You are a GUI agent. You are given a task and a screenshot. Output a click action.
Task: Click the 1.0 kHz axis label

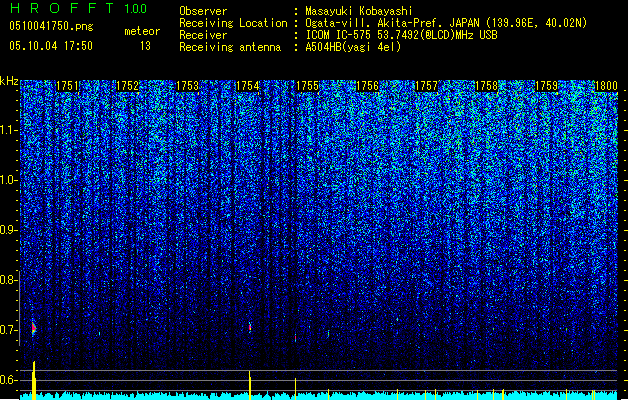pyautogui.click(x=8, y=180)
